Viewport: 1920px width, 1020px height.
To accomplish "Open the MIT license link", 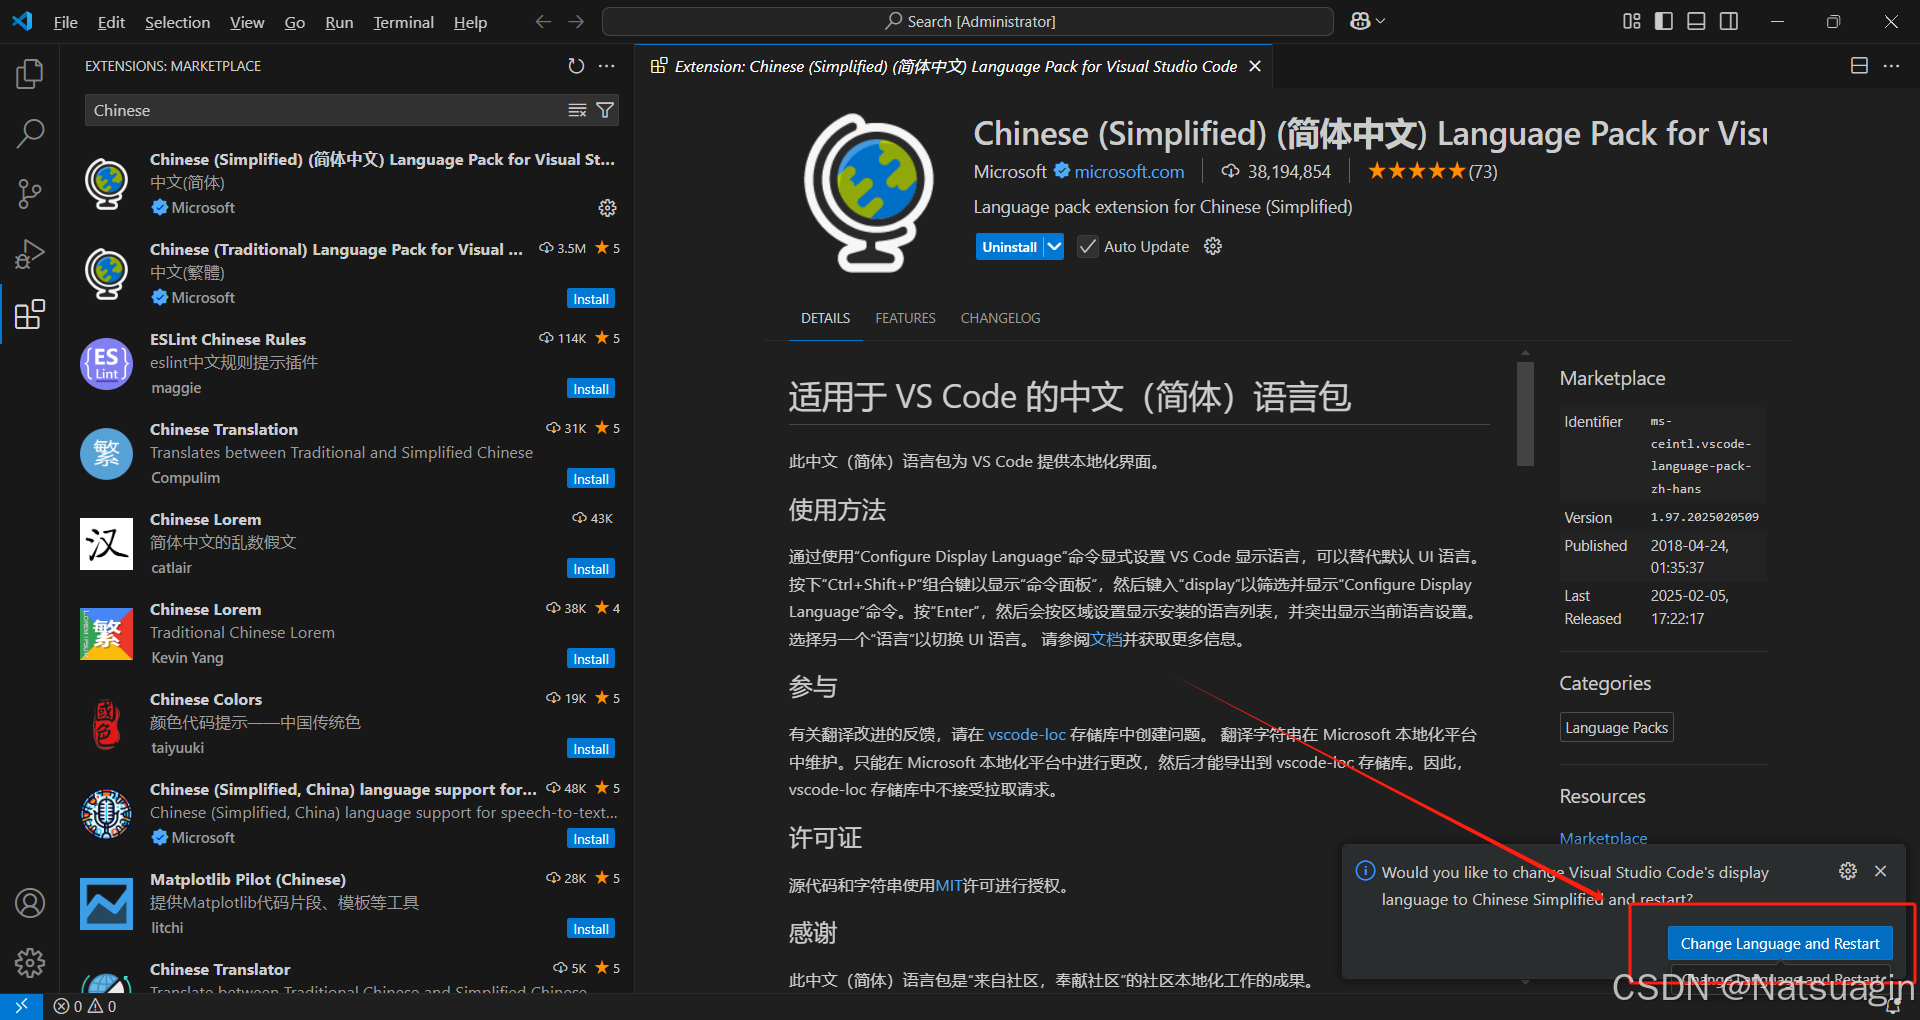I will pos(948,885).
